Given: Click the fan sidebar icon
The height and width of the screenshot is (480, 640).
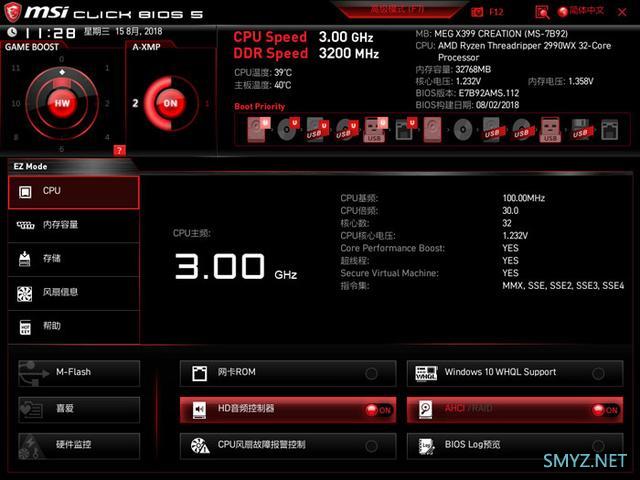Looking at the screenshot, I should (x=24, y=294).
